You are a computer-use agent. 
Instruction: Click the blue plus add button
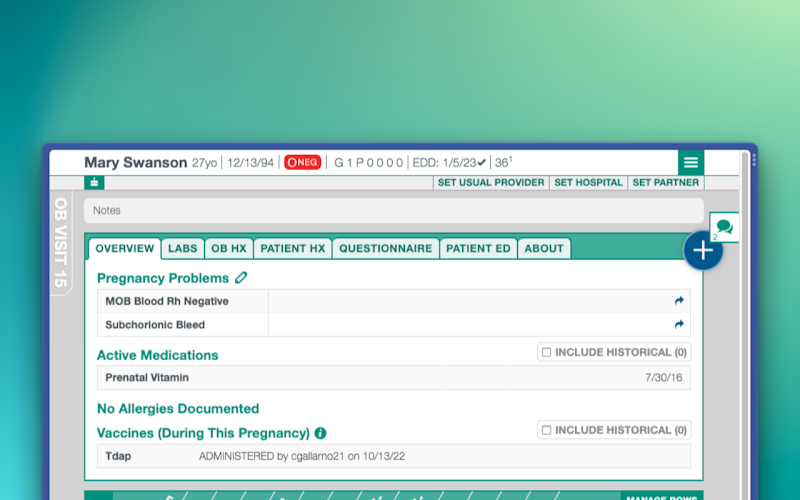(x=703, y=251)
